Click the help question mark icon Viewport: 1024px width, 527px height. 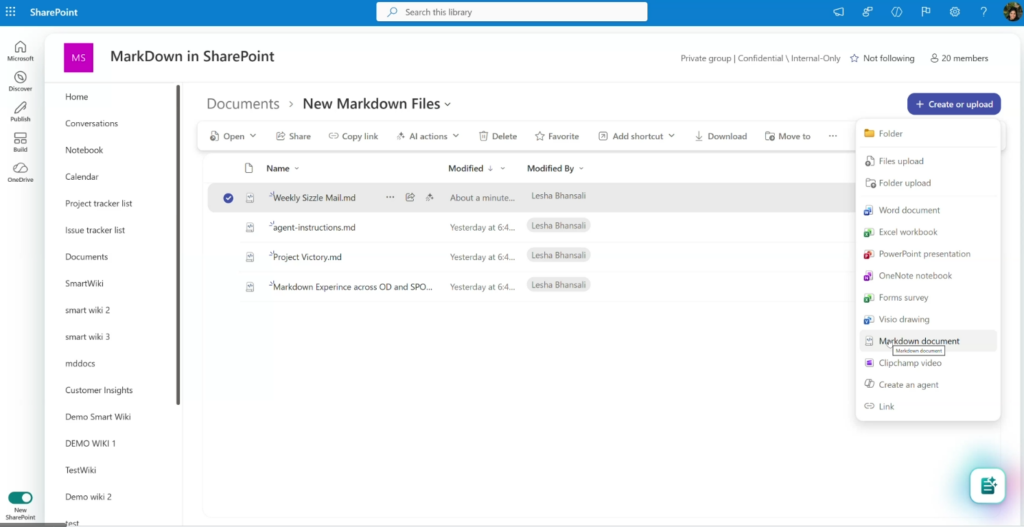click(984, 12)
